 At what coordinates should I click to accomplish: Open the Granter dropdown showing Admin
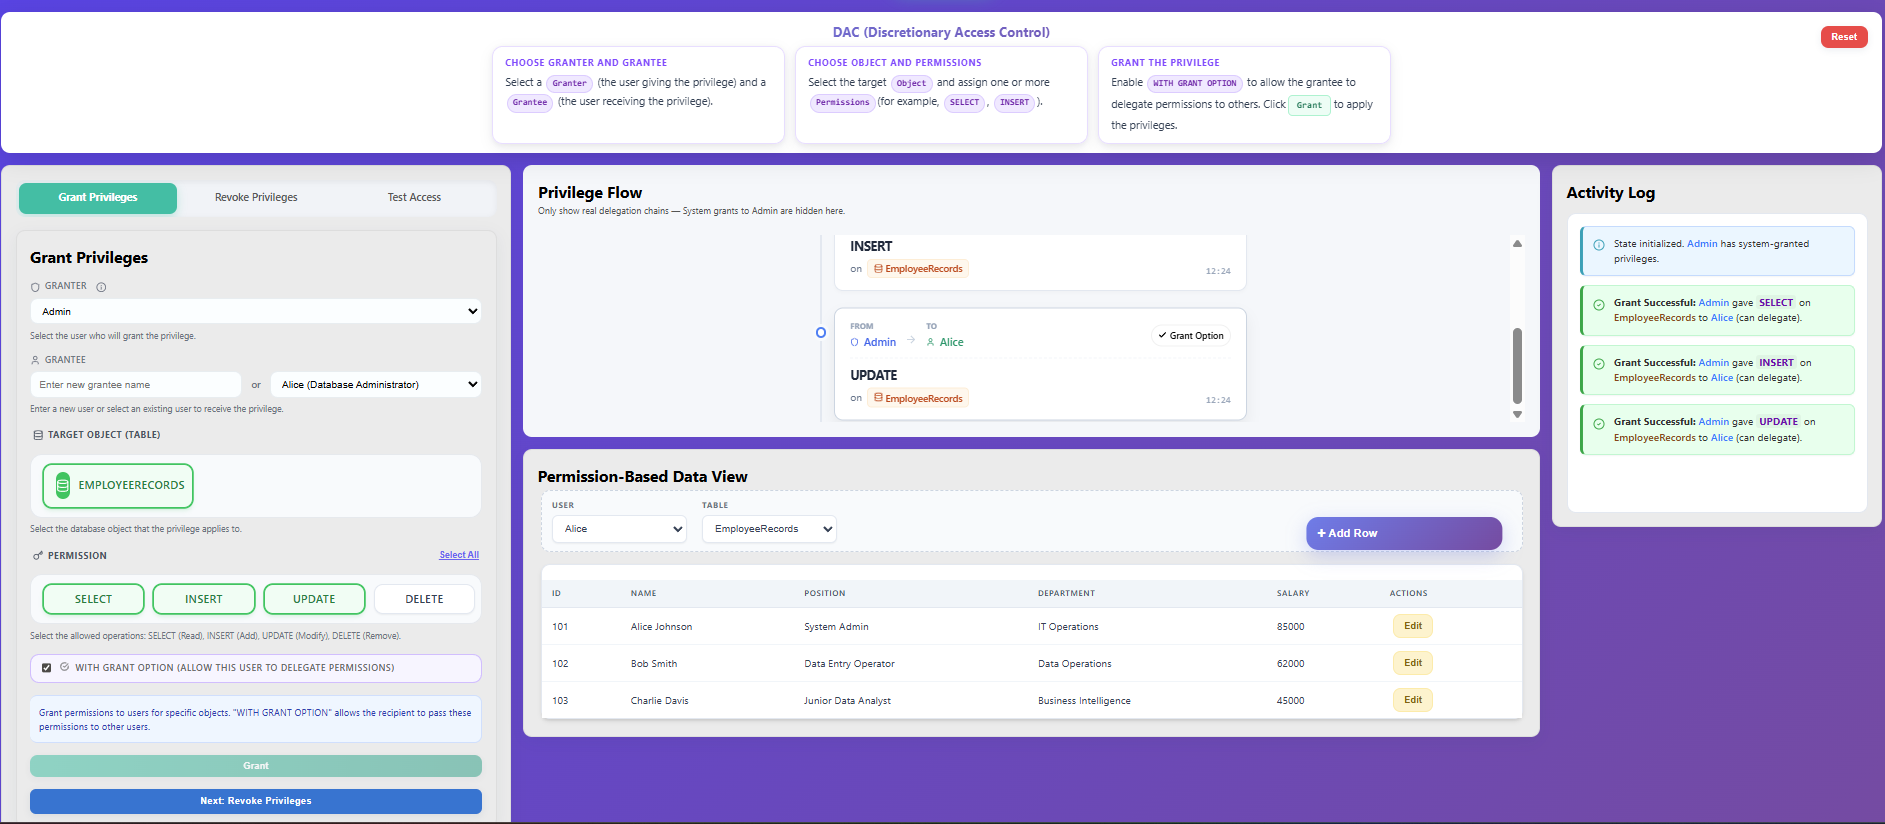click(x=255, y=312)
